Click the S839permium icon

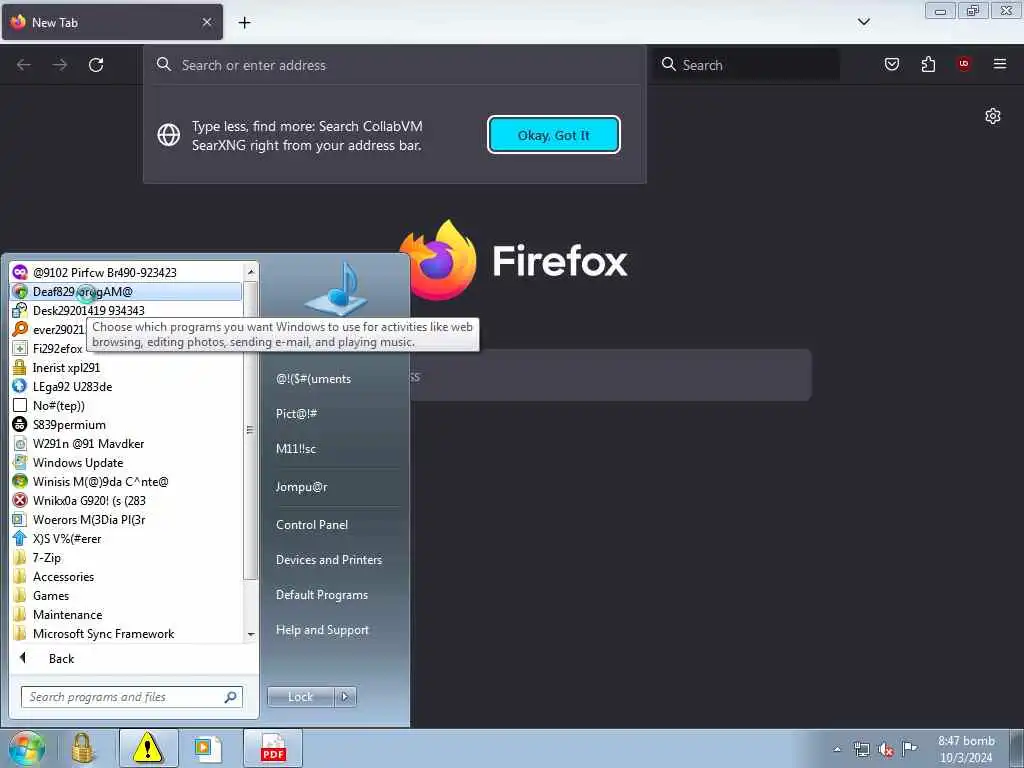[x=20, y=424]
